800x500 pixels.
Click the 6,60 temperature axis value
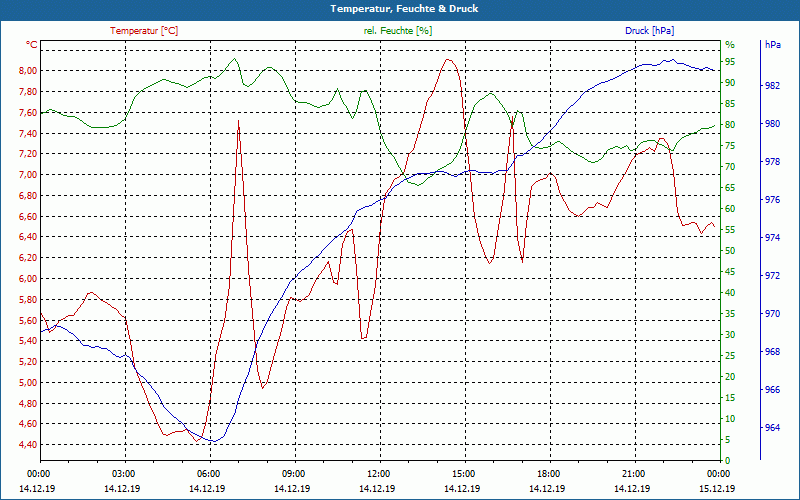coord(29,216)
